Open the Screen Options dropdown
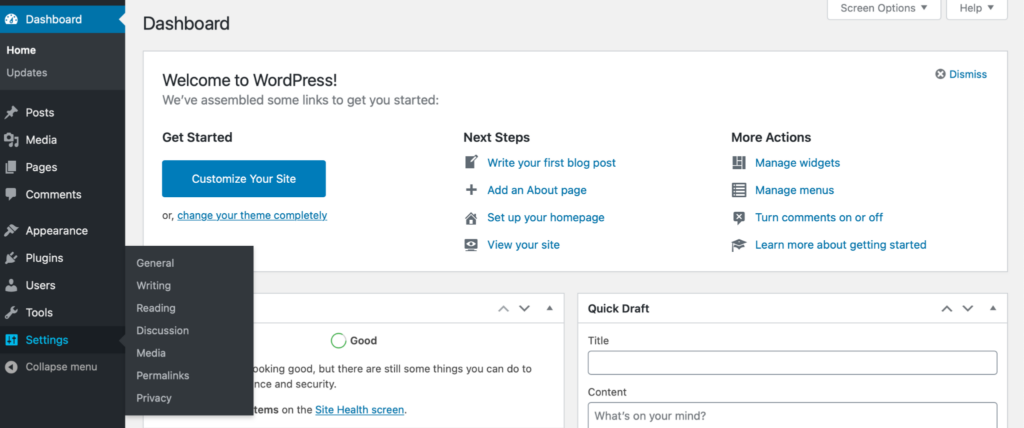This screenshot has height=428, width=1024. [x=883, y=8]
